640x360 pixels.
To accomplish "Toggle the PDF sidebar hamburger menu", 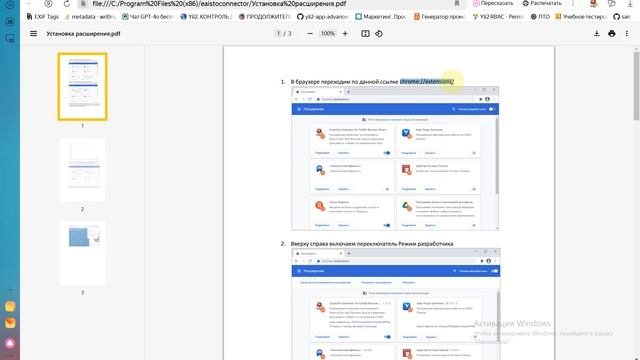I will click(33, 33).
